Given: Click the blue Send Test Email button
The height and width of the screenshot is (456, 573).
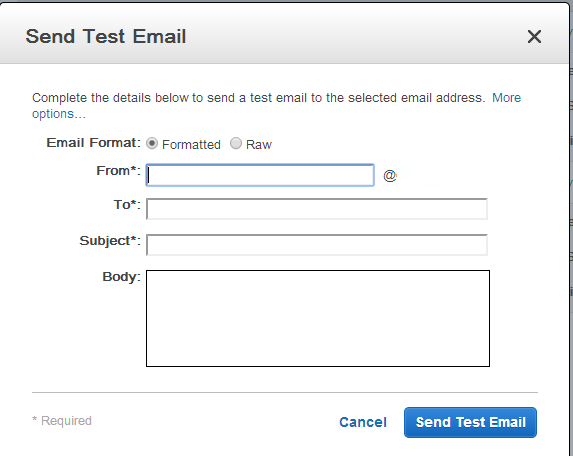Looking at the screenshot, I should tap(470, 422).
